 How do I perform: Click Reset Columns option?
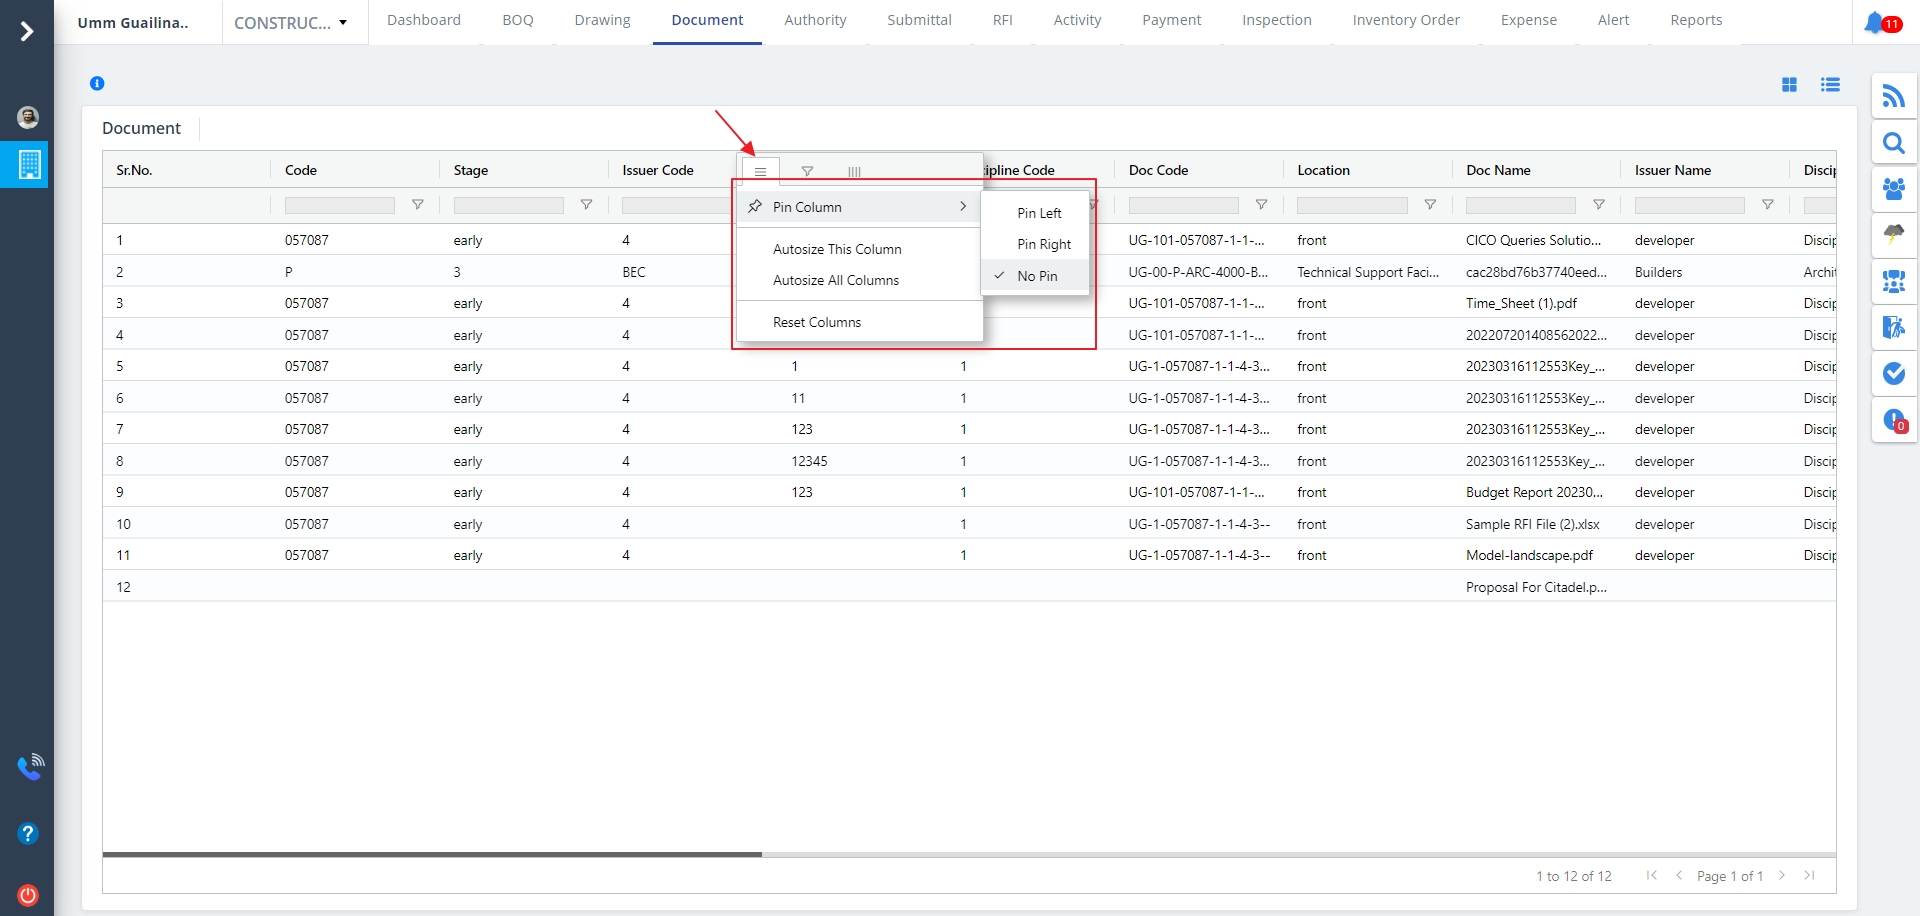(816, 322)
